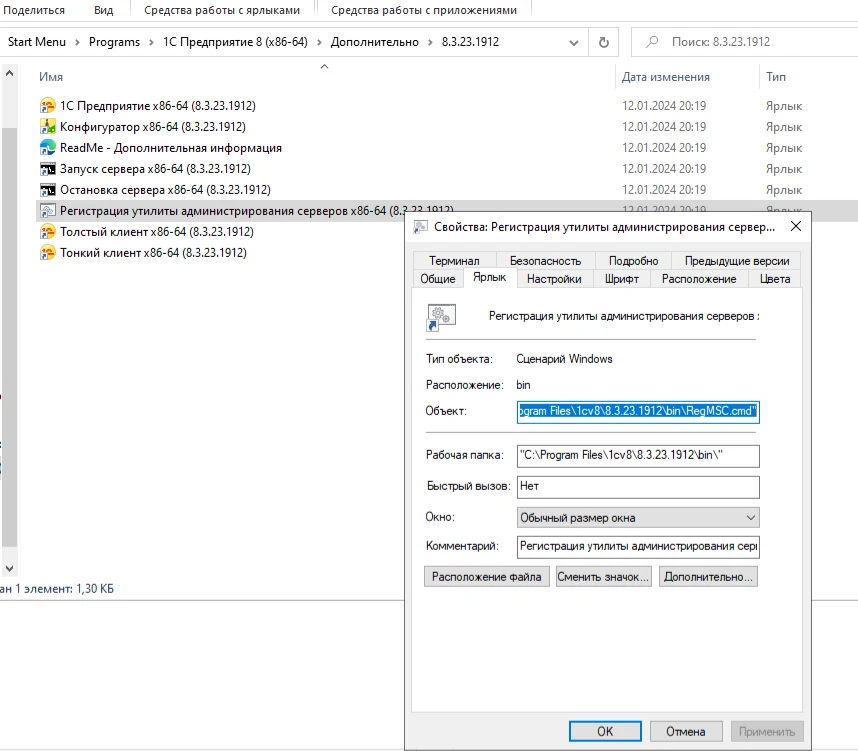858x751 pixels.
Task: Click the Комментарий field
Action: click(x=638, y=546)
